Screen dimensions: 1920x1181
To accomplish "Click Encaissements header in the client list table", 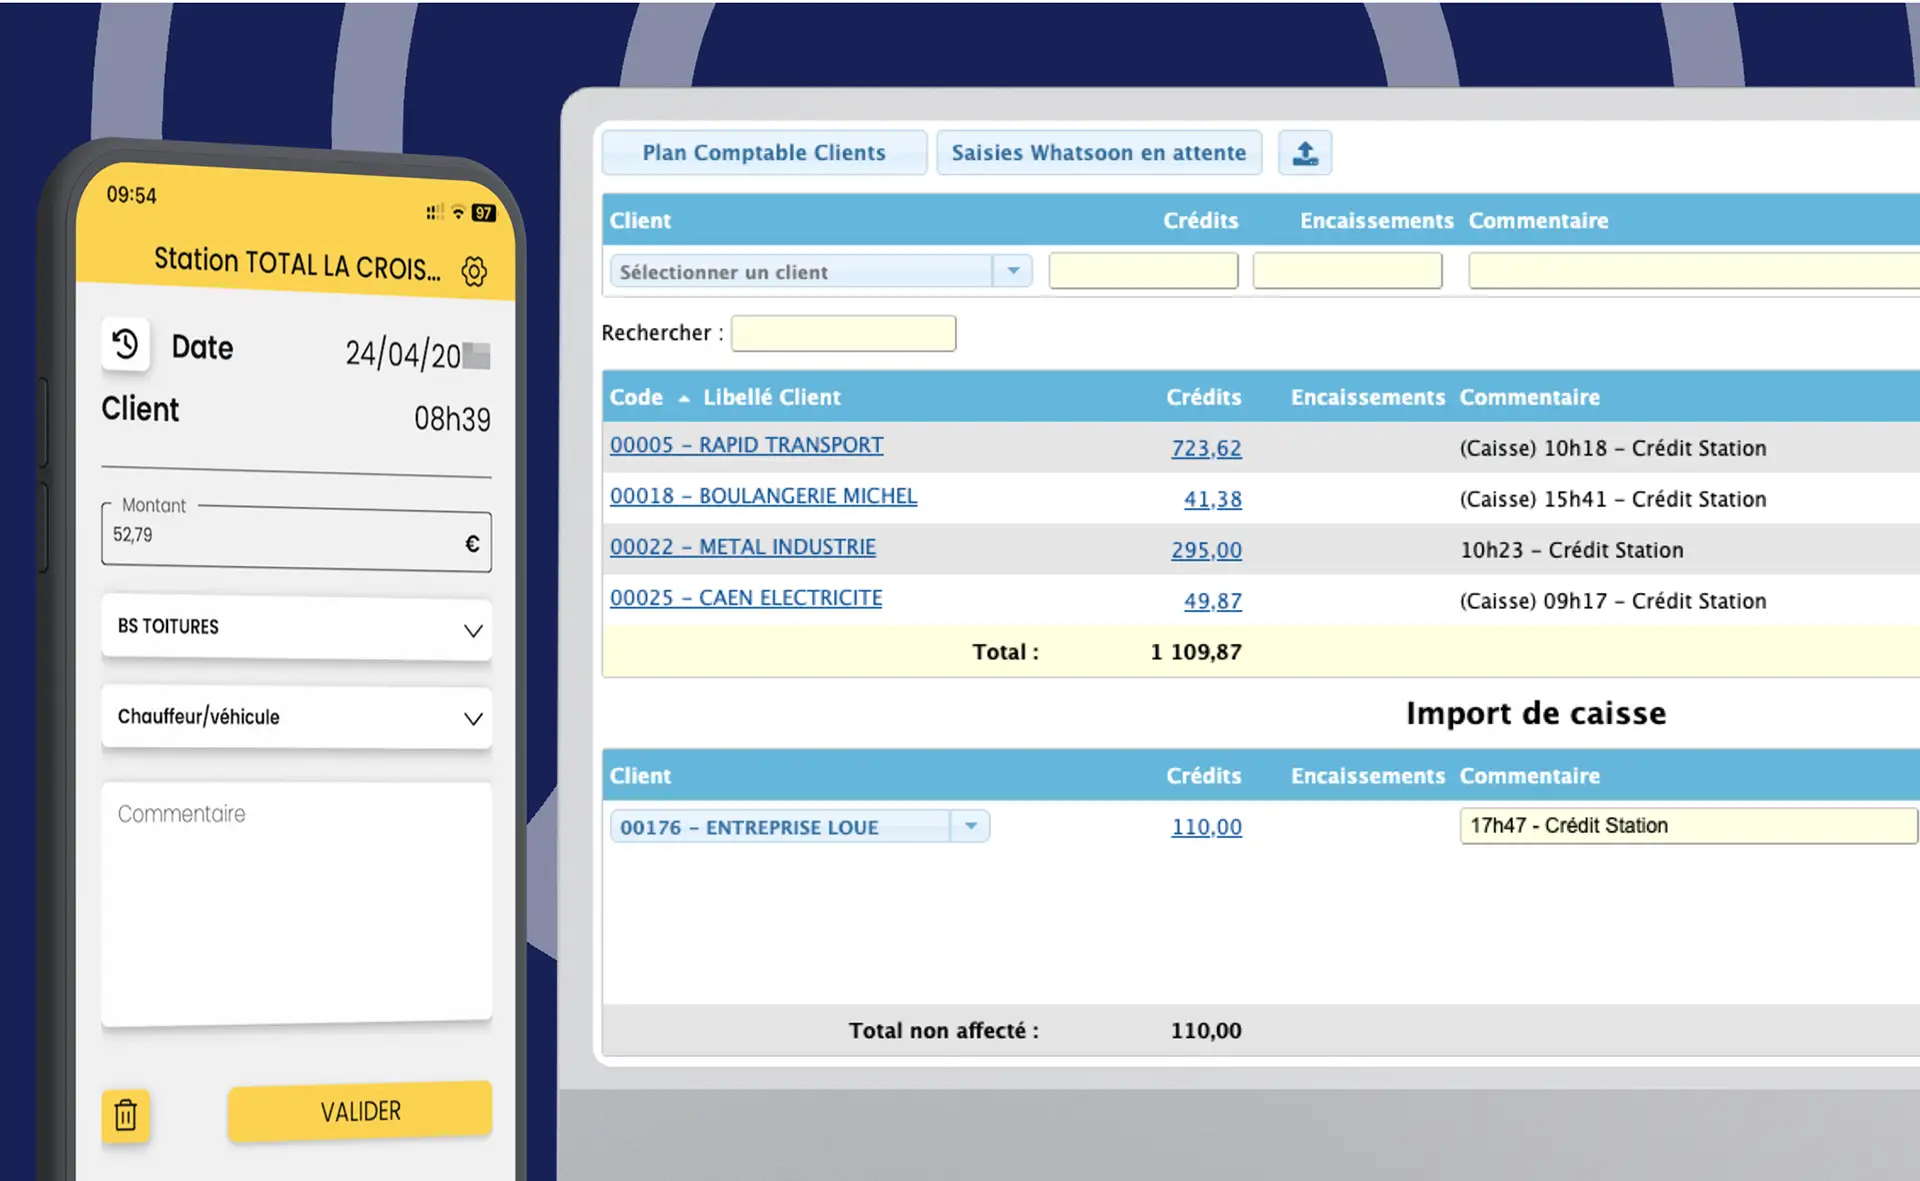I will pyautogui.click(x=1367, y=397).
